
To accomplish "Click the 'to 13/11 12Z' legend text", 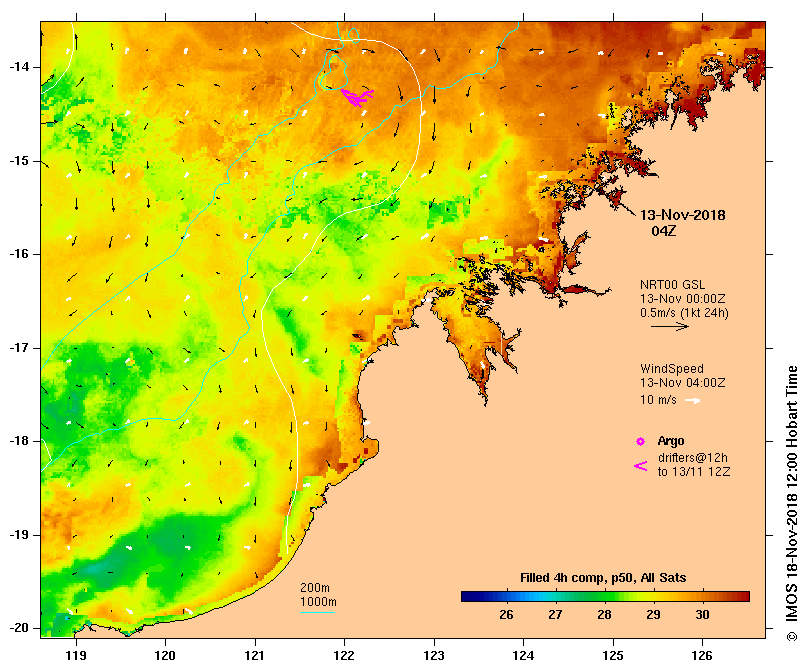I will (694, 472).
